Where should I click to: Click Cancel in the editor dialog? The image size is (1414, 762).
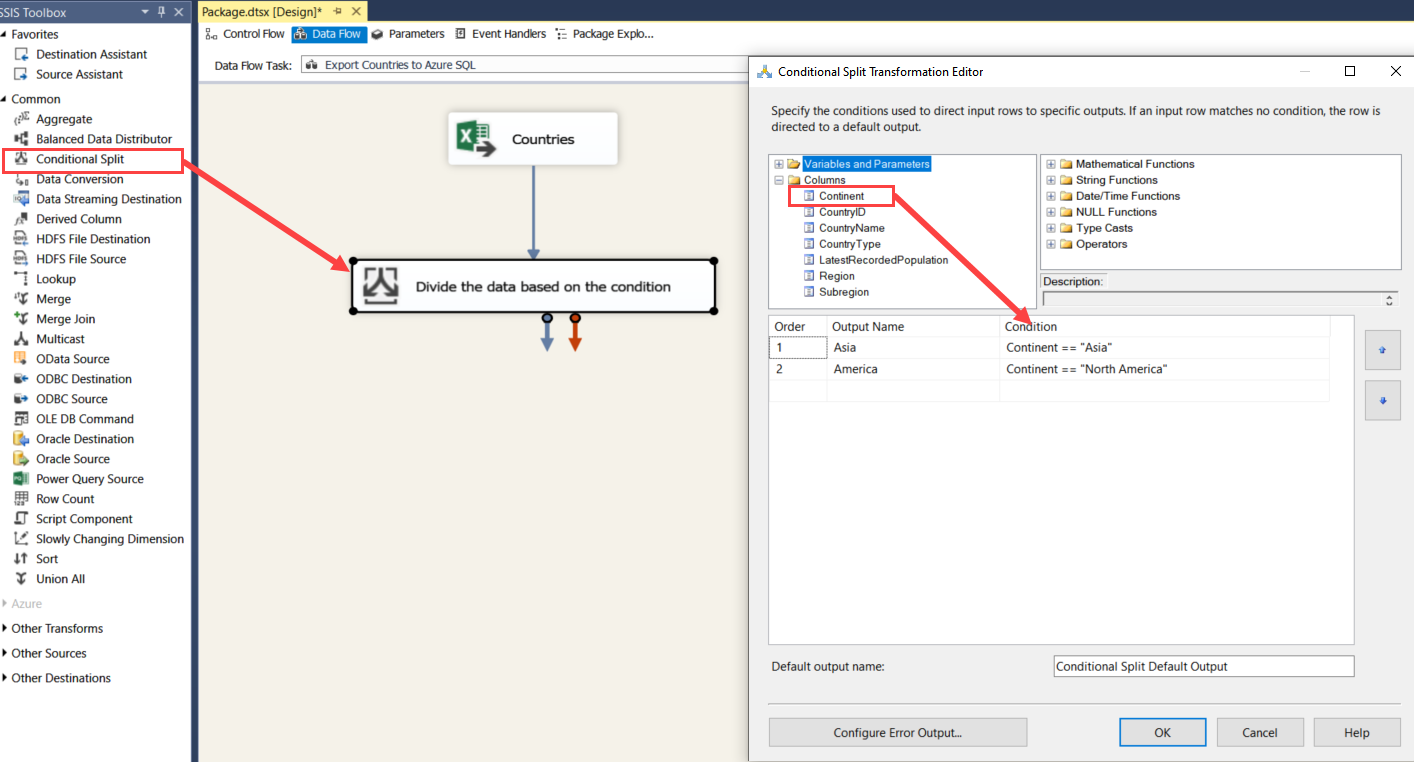click(x=1260, y=733)
